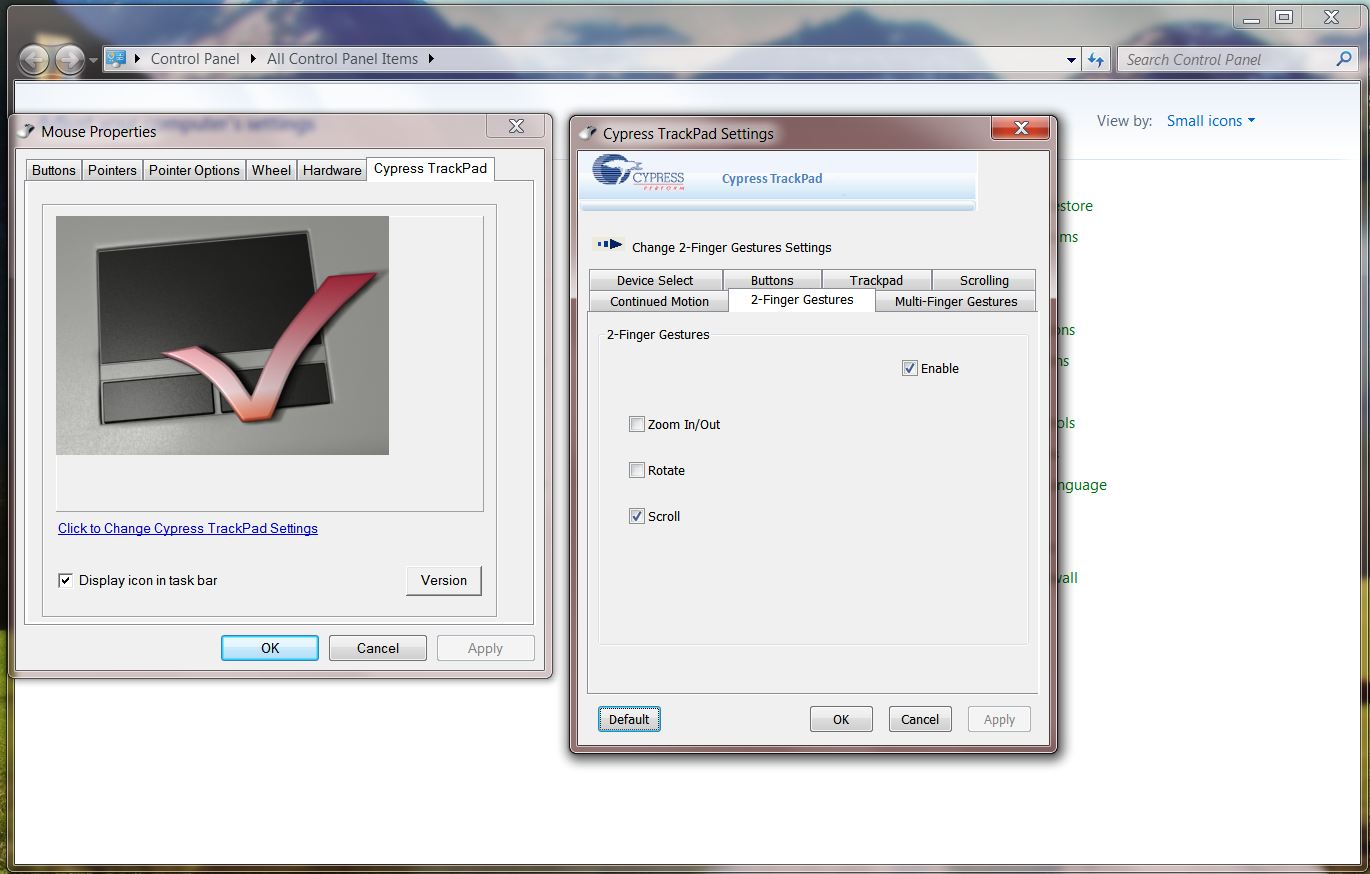Image resolution: width=1370 pixels, height=874 pixels.
Task: Click the trackpad checkmark image
Action: click(222, 335)
